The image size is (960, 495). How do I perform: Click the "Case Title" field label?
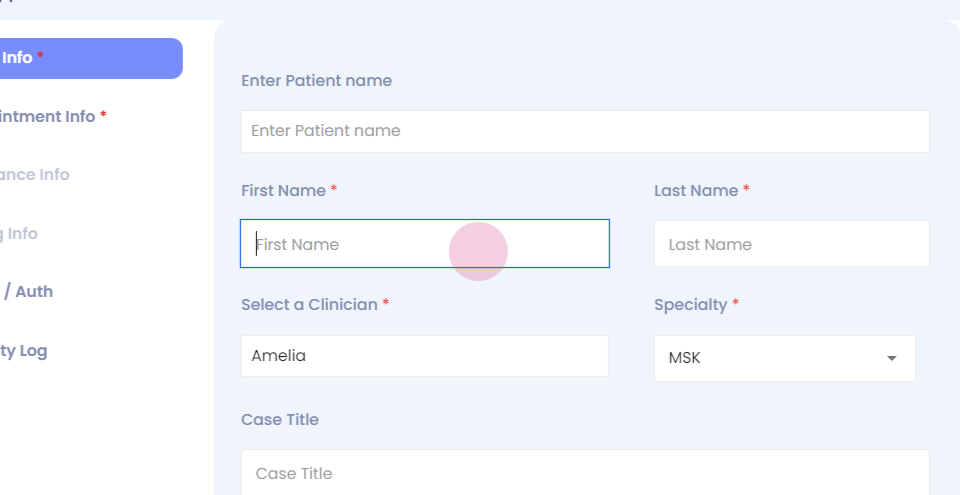[x=280, y=419]
